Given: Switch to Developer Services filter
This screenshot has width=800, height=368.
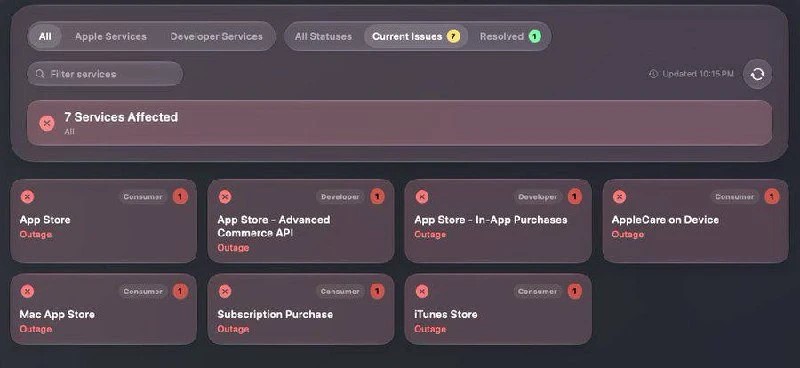Looking at the screenshot, I should 216,37.
